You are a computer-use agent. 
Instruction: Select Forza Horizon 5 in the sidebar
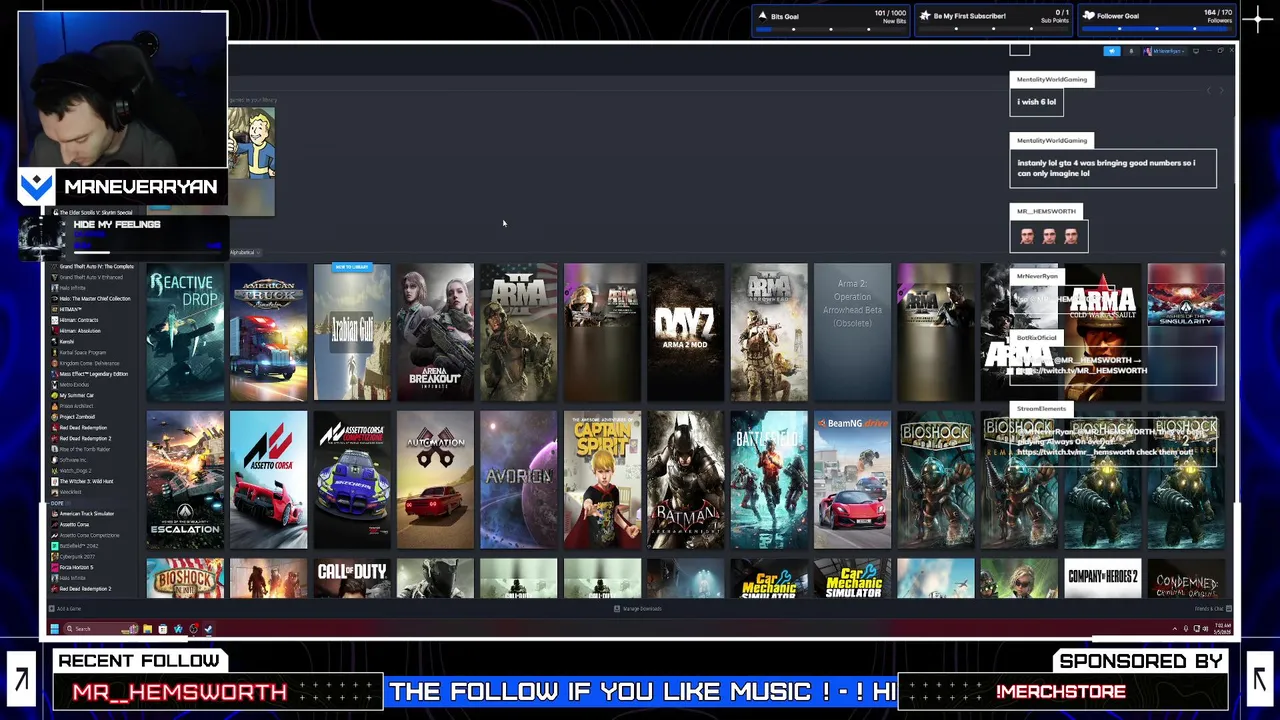pos(73,567)
